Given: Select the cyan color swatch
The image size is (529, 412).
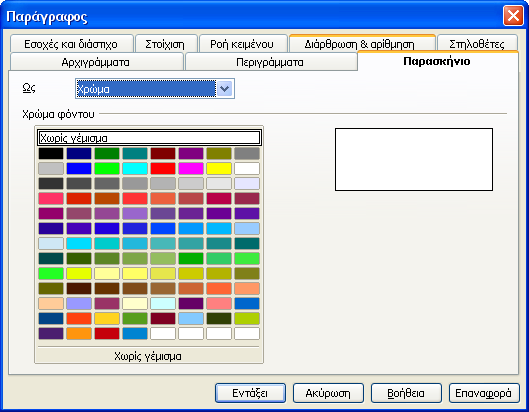Looking at the screenshot, I should [x=135, y=168].
